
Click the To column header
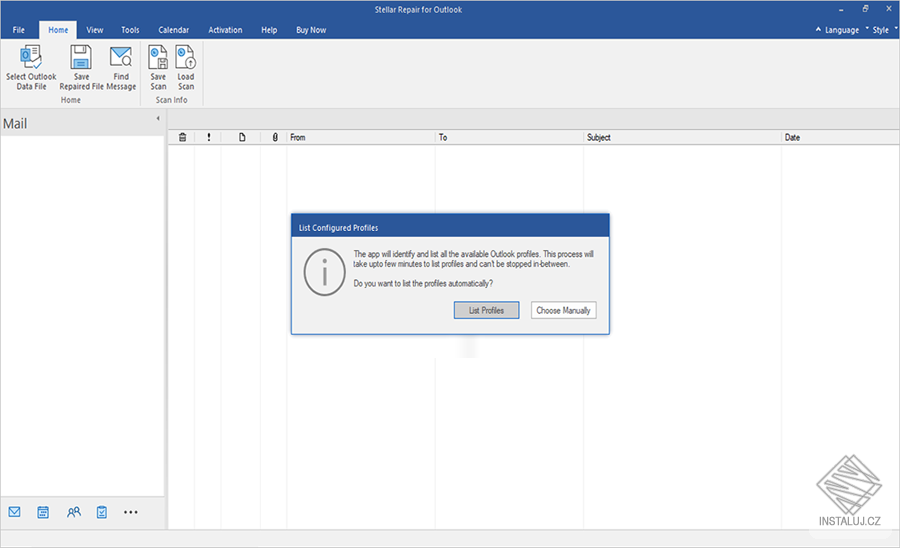509,137
